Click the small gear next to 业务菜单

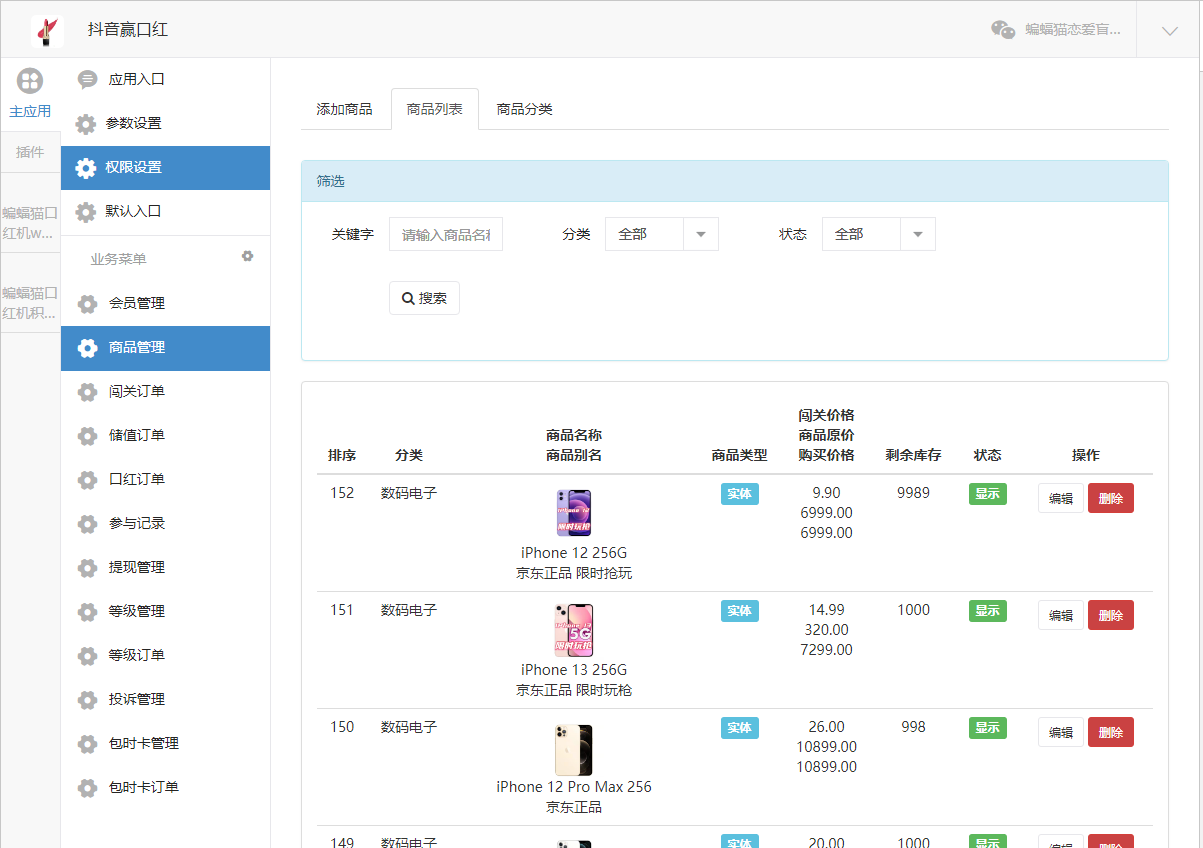tap(248, 256)
